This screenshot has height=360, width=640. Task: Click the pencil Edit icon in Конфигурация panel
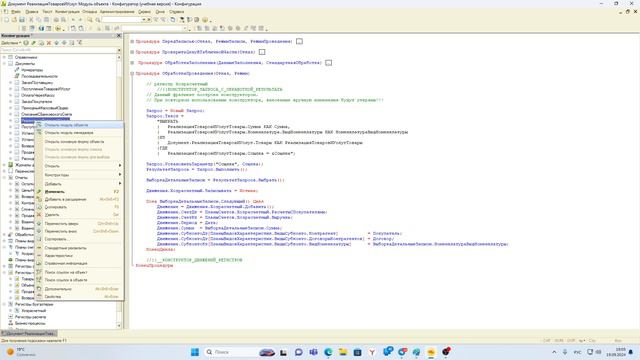tap(33, 43)
